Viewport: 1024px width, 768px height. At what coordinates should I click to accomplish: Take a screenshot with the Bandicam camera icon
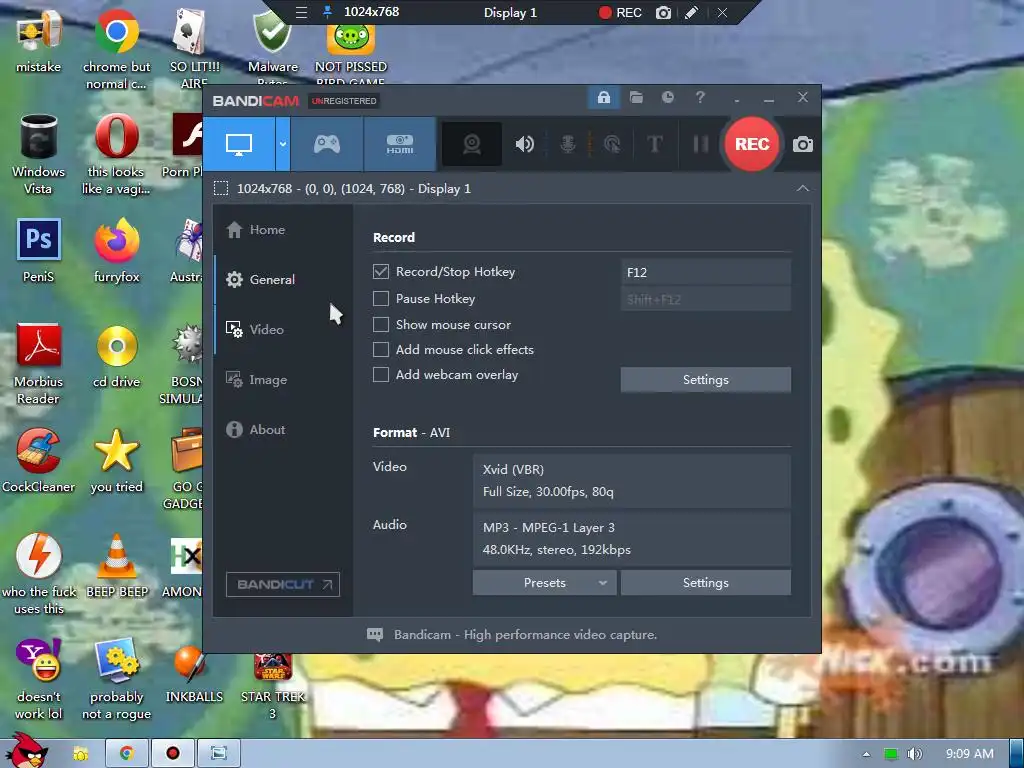pos(803,144)
